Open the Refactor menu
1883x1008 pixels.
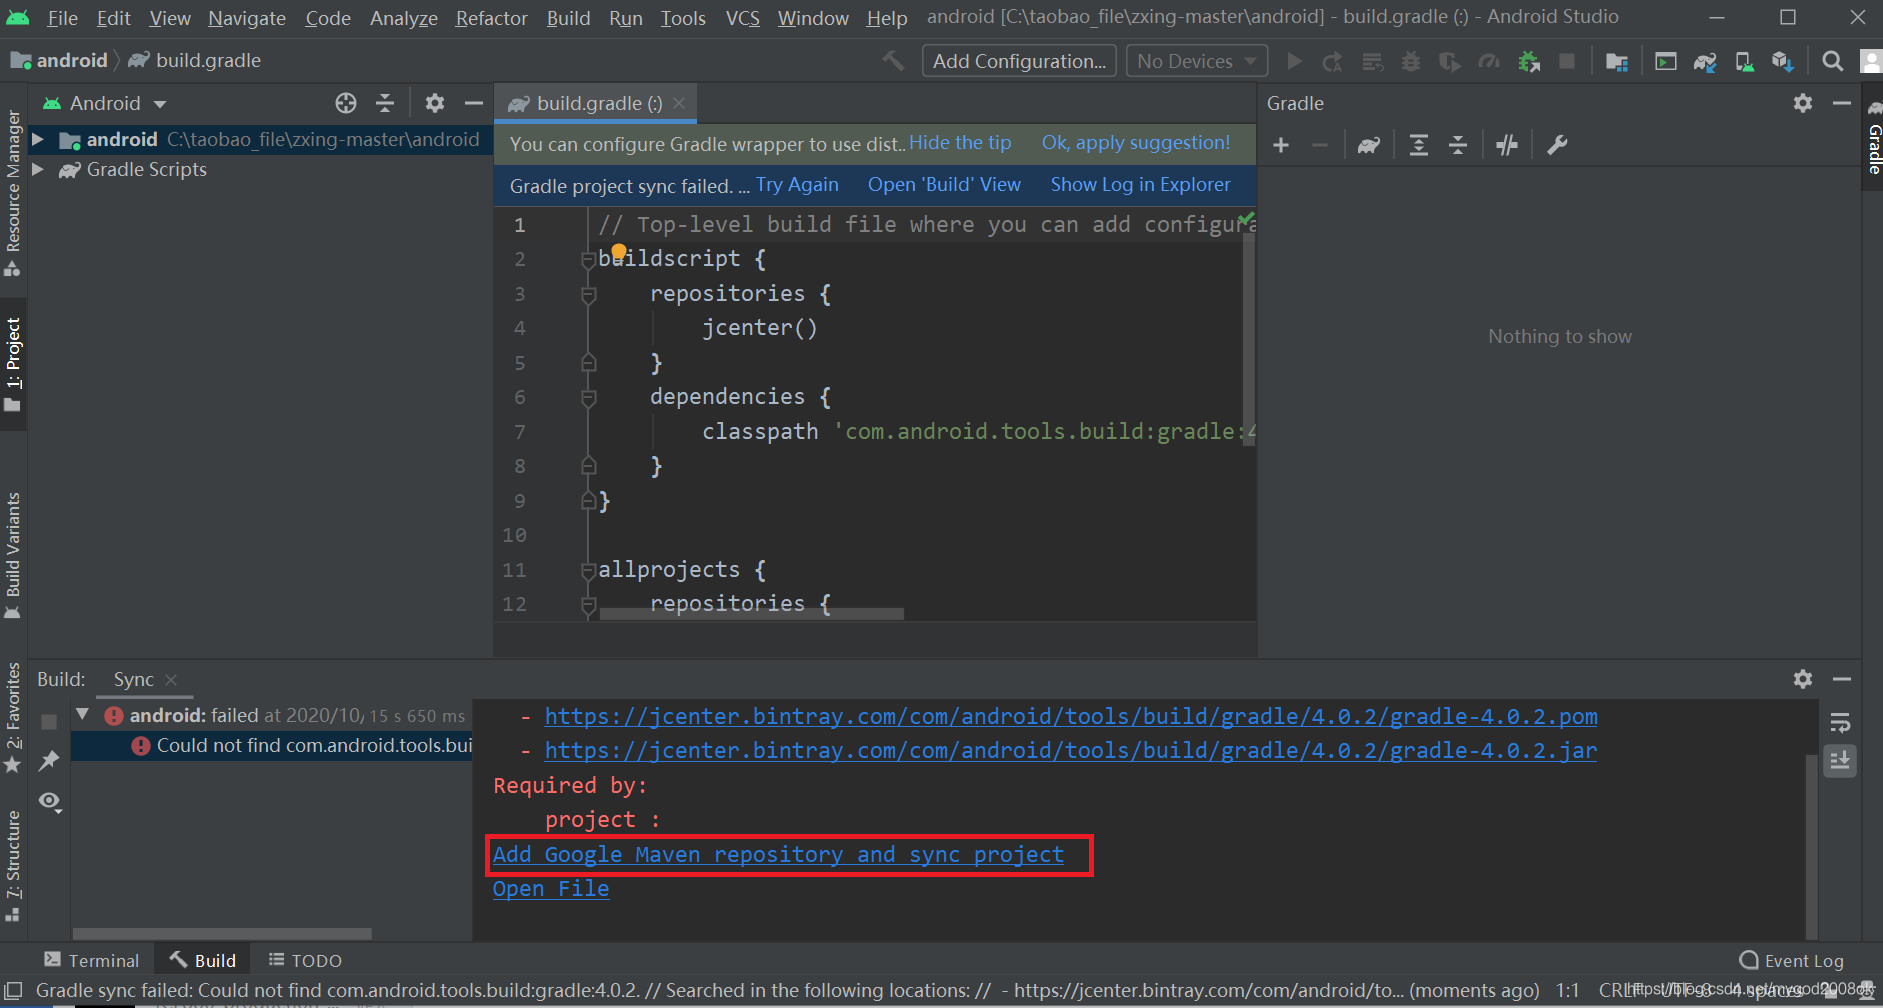click(491, 18)
